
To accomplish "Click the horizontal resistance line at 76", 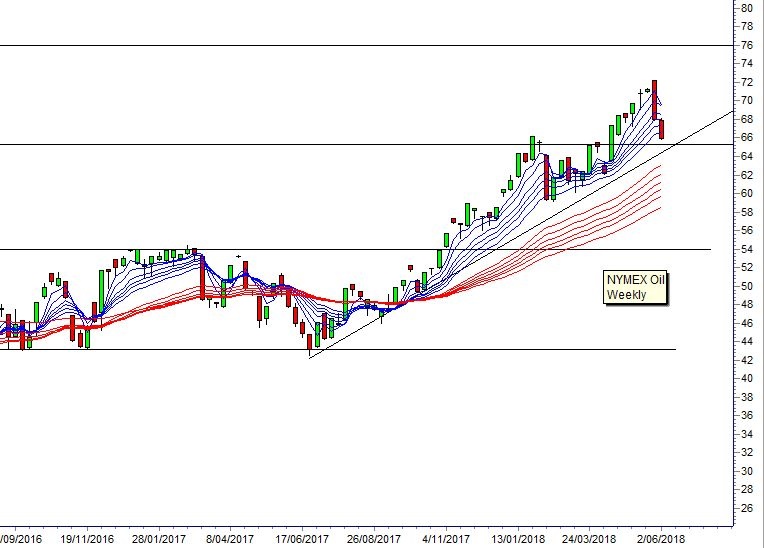I will pos(366,45).
